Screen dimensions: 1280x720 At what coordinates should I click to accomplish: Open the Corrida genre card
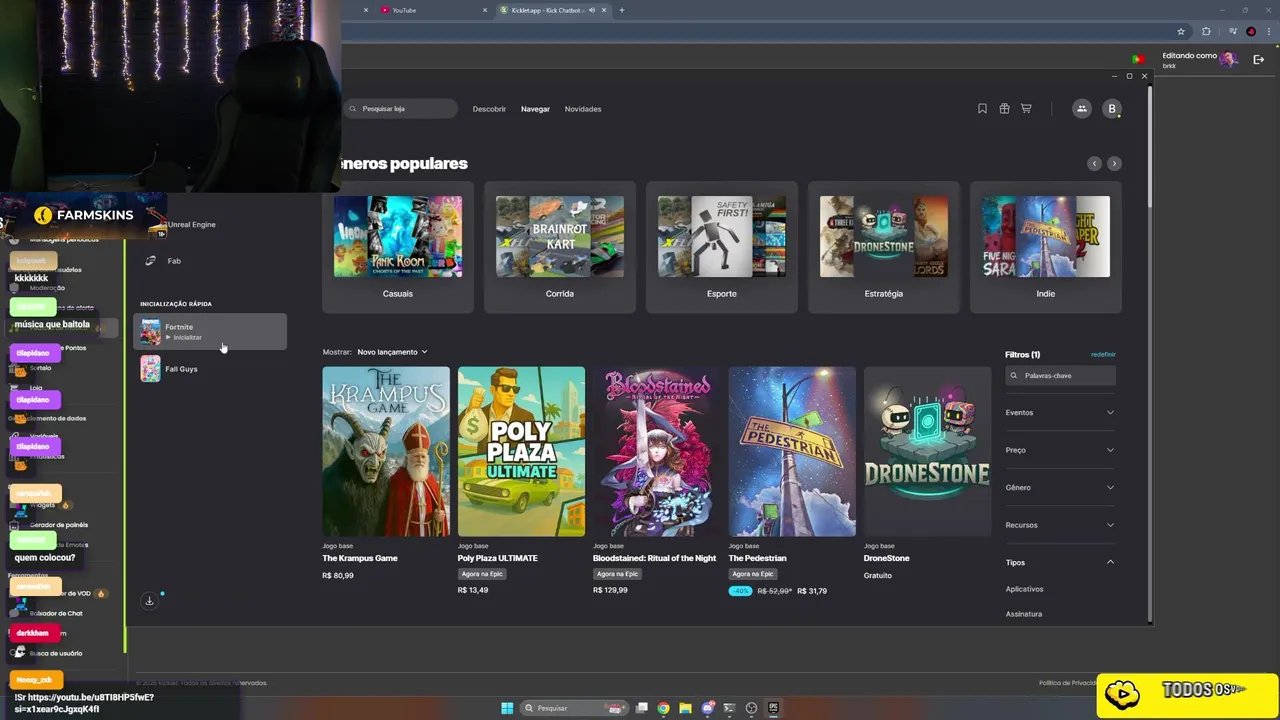pyautogui.click(x=560, y=247)
